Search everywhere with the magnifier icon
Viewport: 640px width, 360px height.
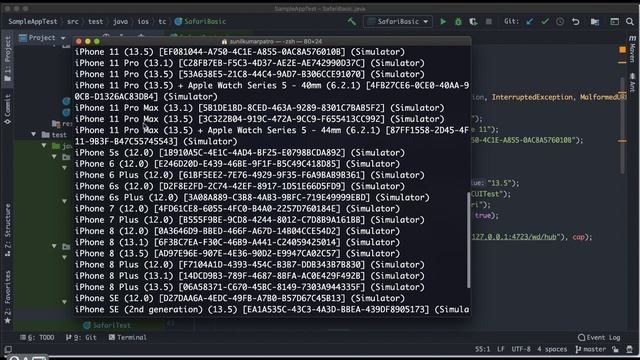point(630,22)
